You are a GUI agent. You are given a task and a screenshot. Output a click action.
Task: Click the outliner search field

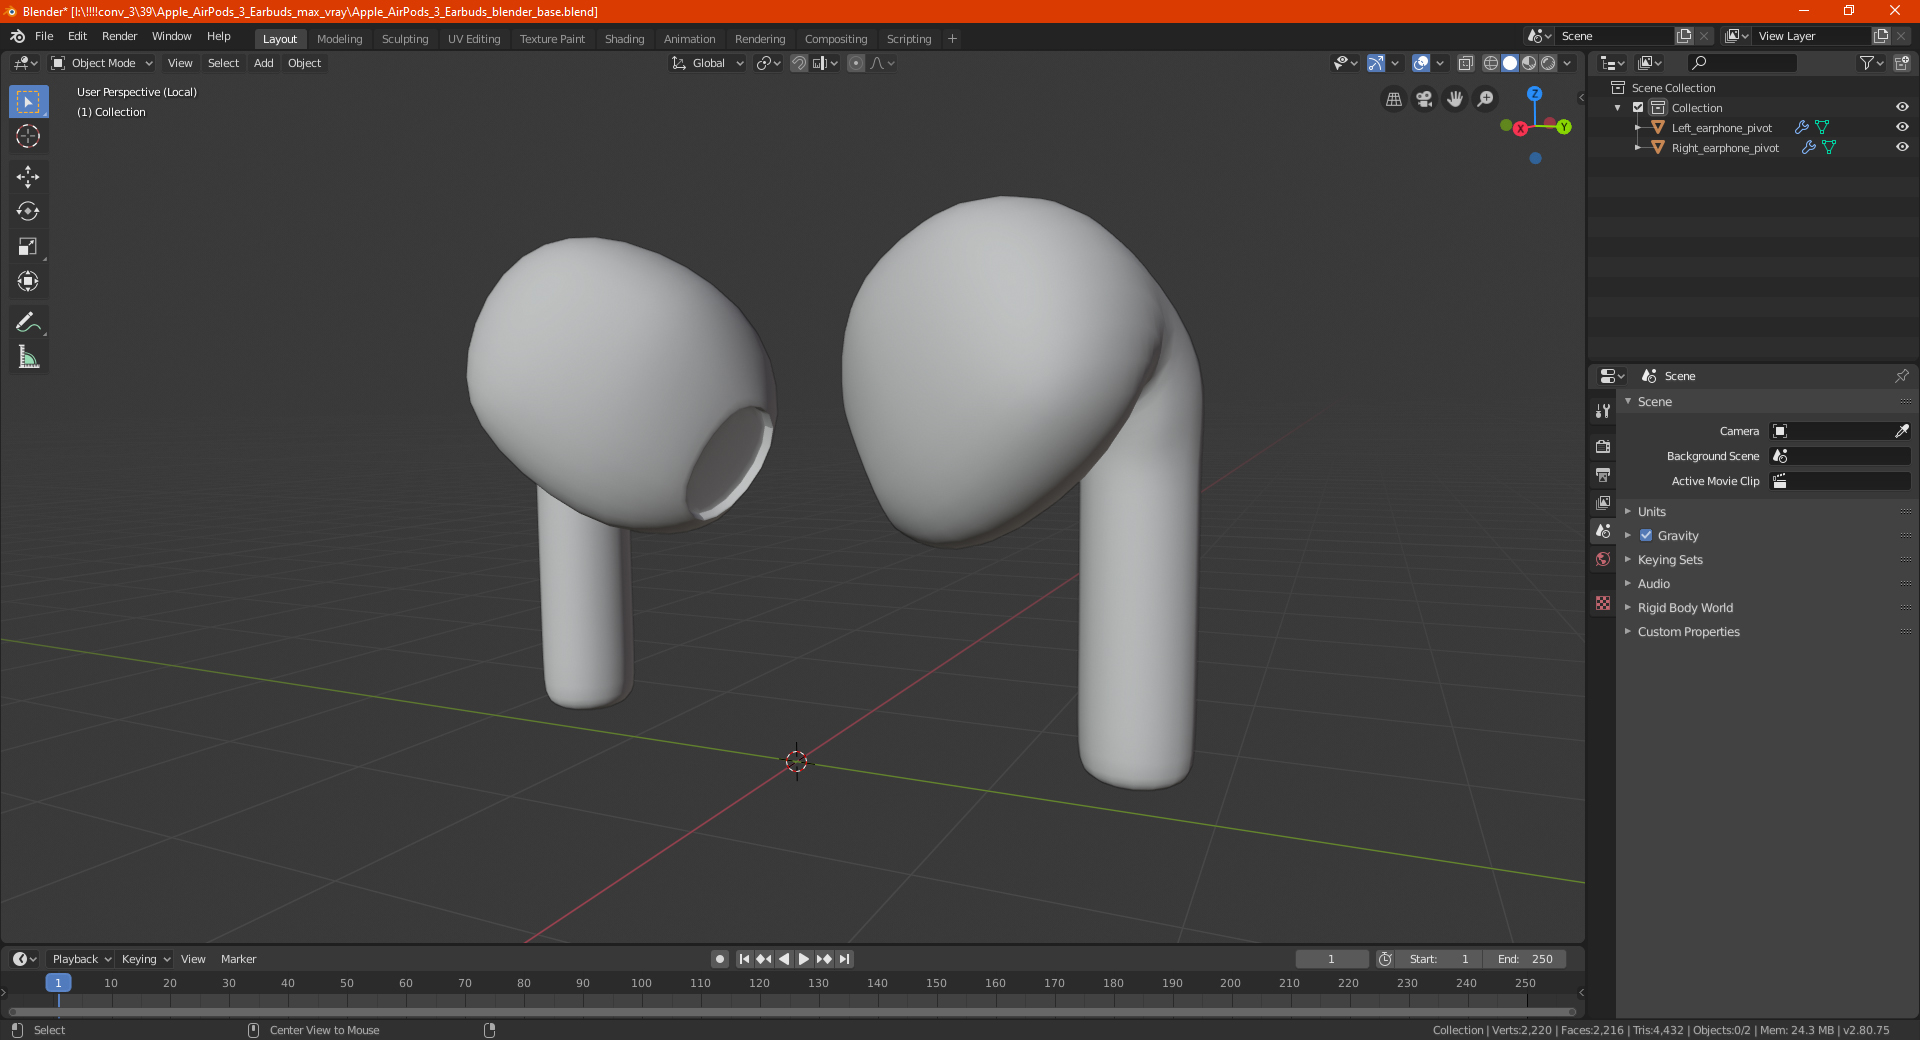(x=1741, y=63)
